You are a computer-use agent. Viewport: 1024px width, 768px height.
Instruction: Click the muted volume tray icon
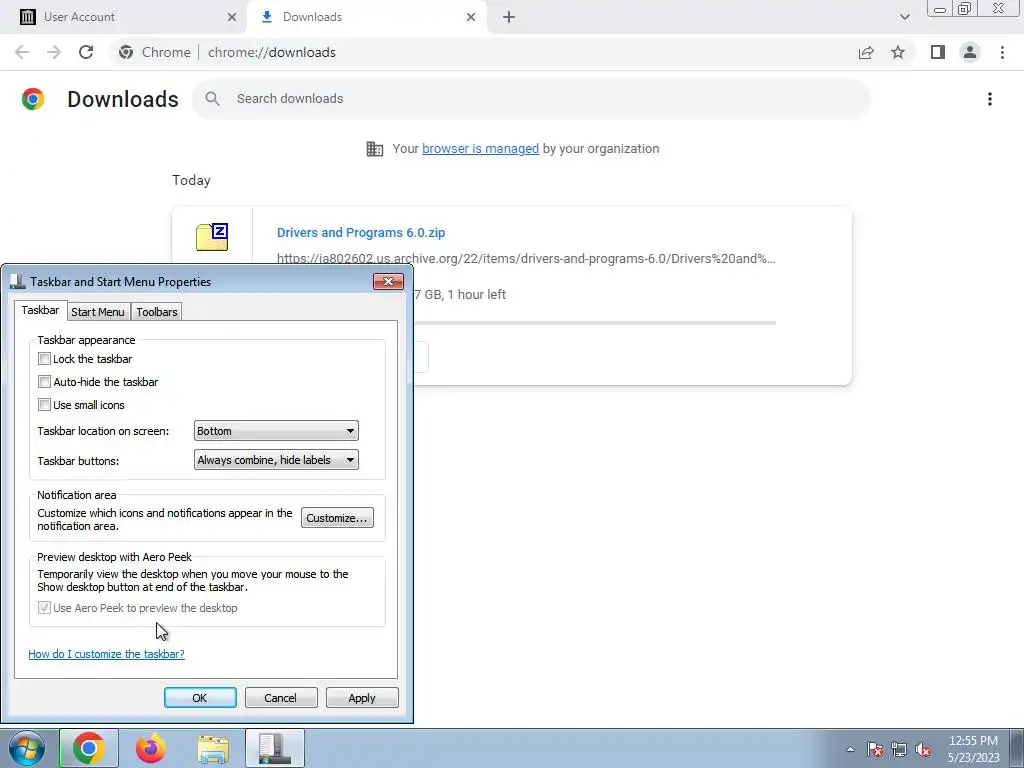923,749
